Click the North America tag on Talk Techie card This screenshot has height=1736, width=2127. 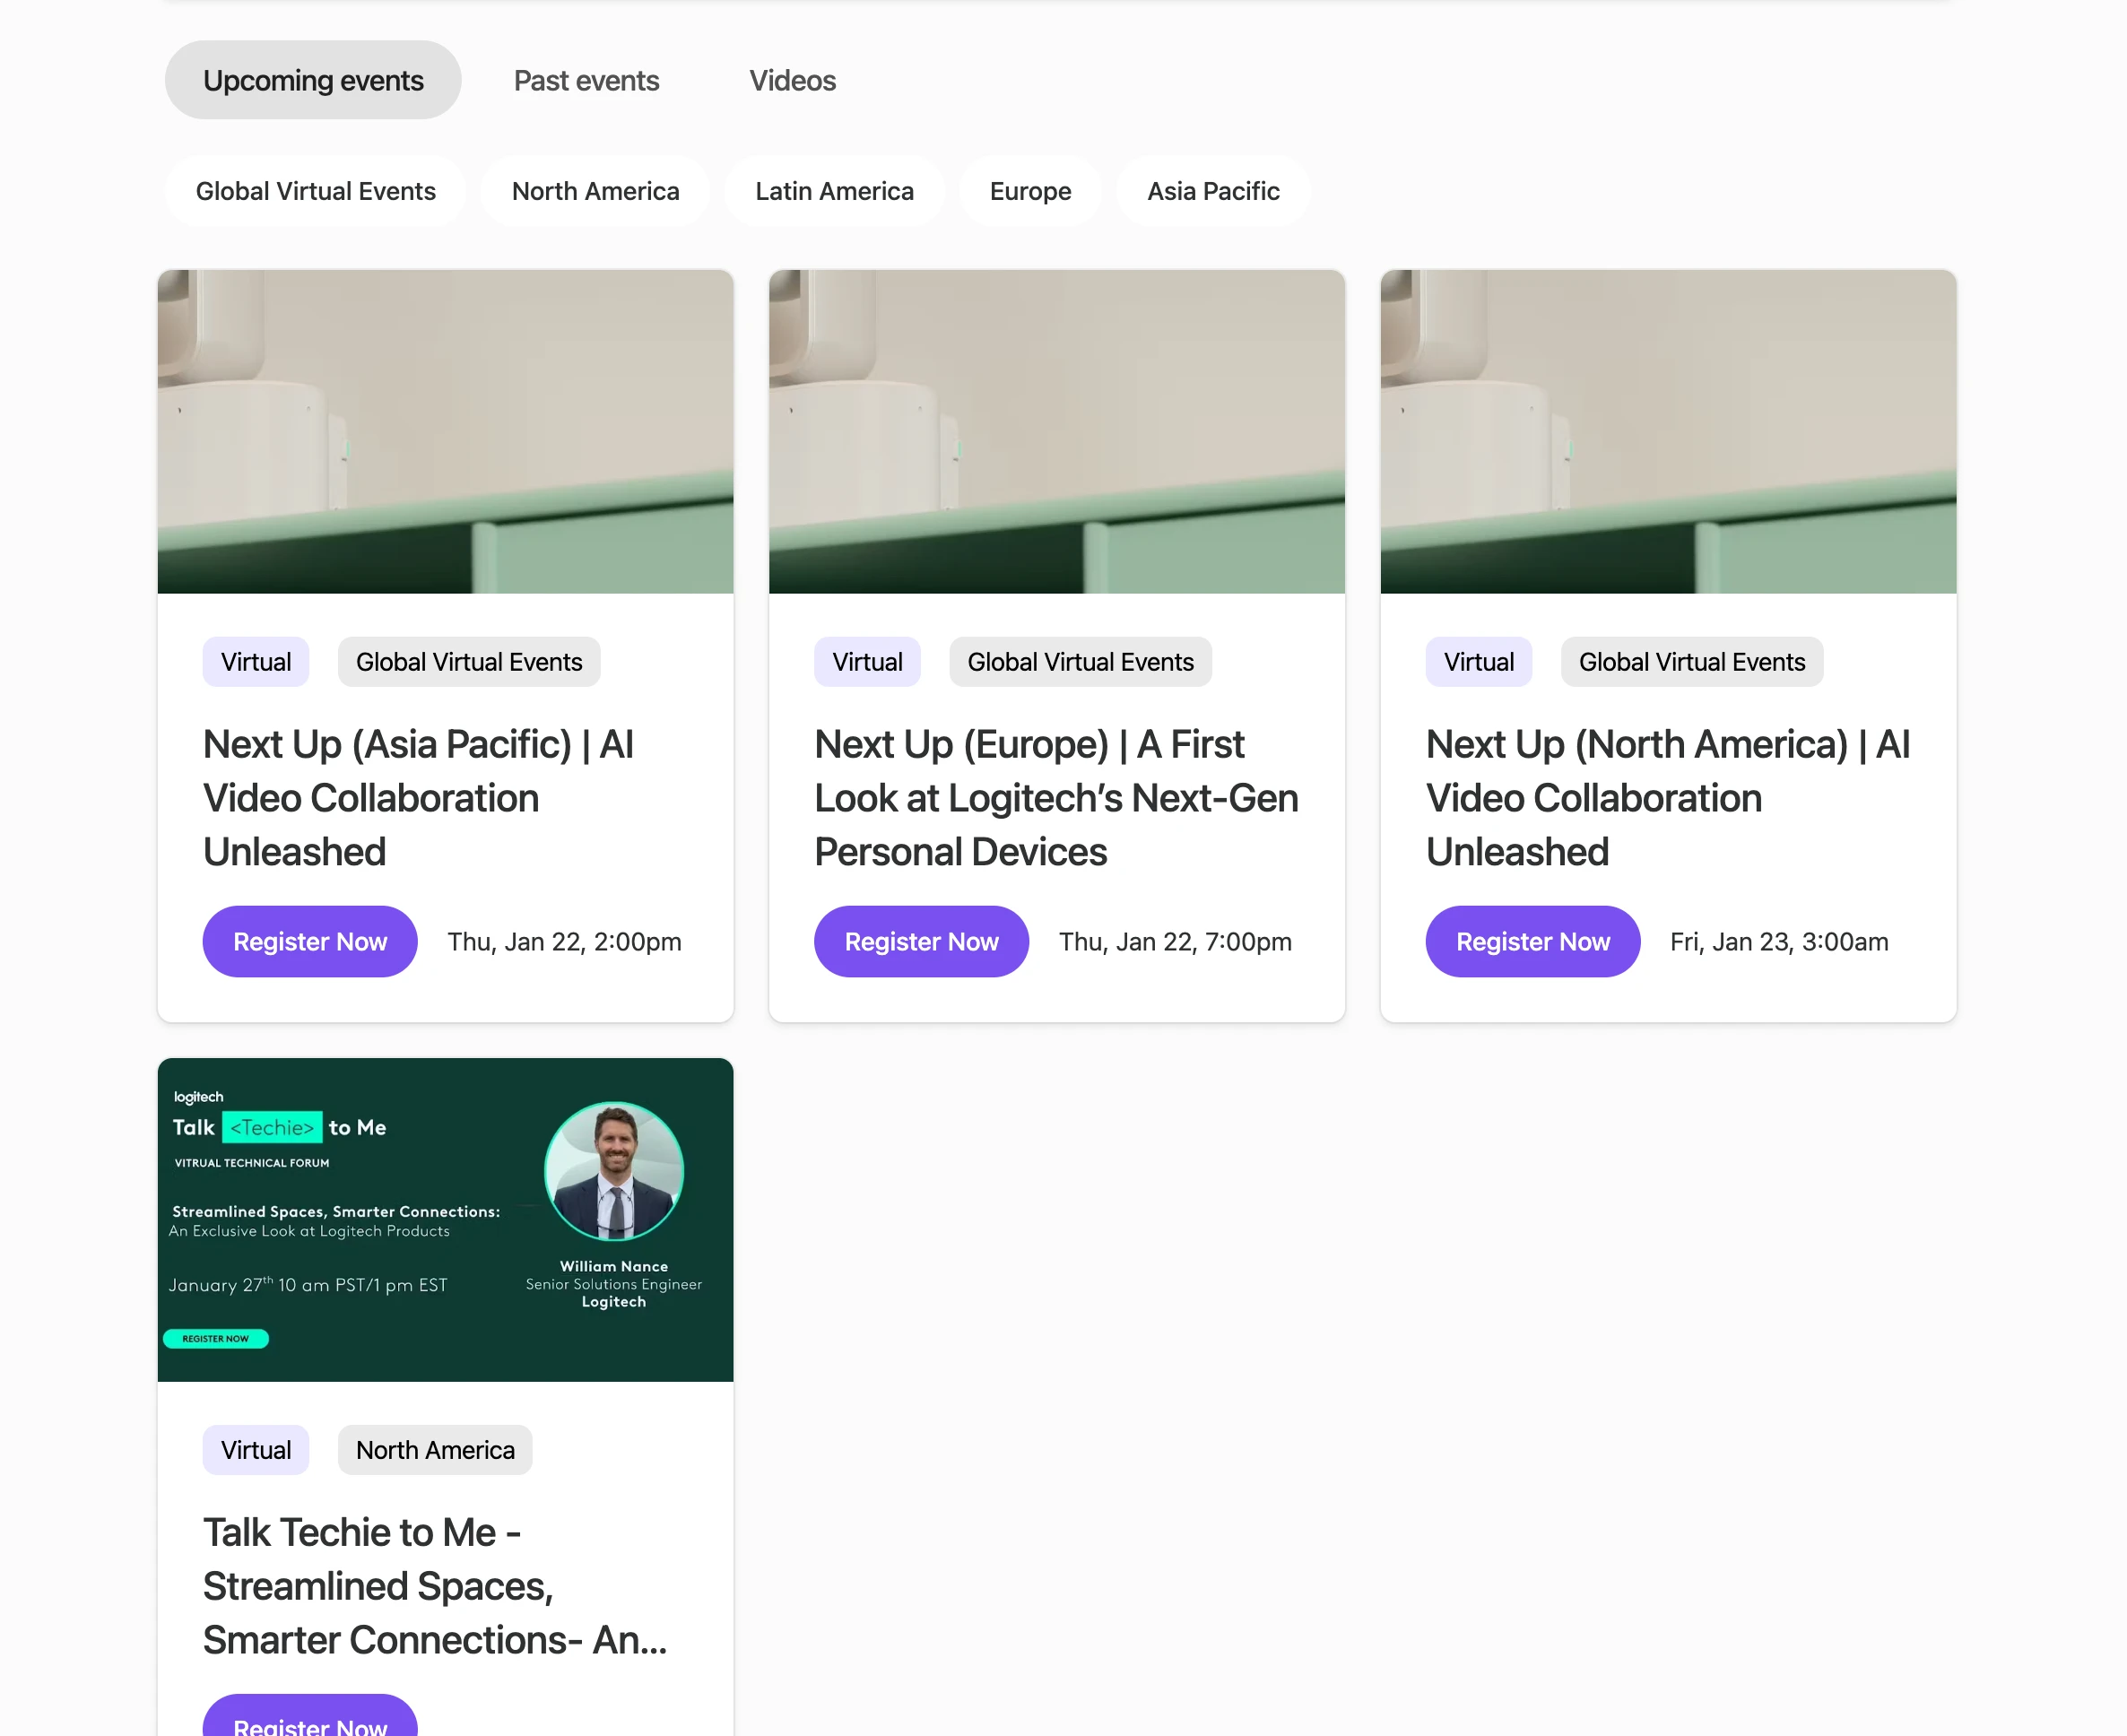[435, 1449]
